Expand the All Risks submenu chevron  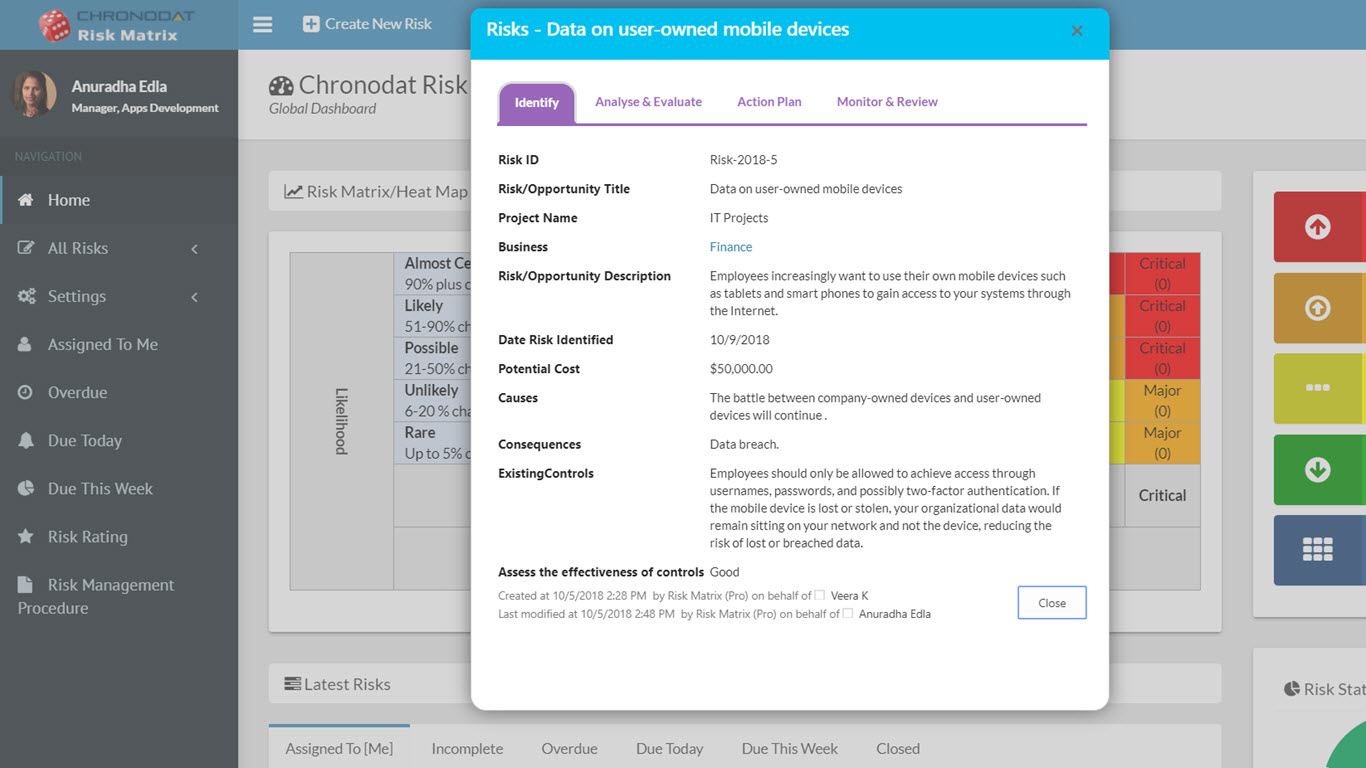[194, 248]
